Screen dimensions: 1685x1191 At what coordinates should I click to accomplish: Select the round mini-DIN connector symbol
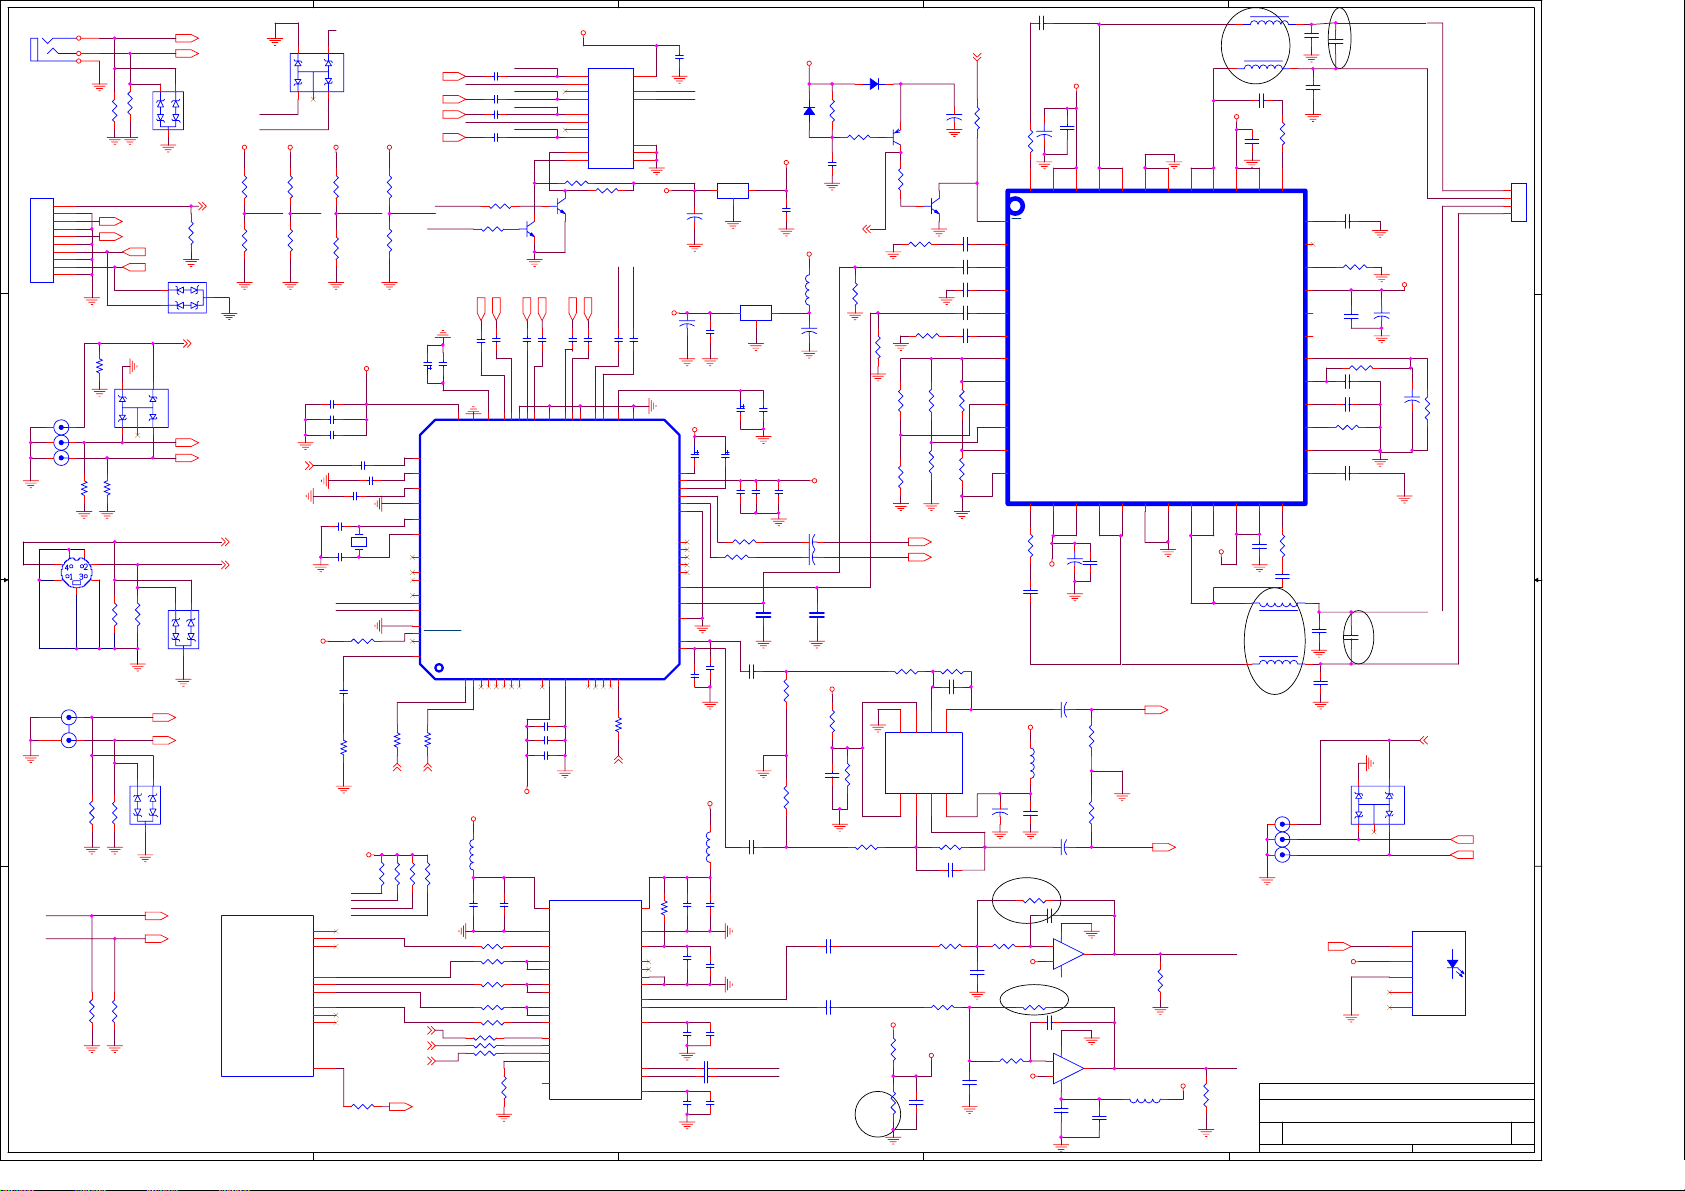[77, 572]
